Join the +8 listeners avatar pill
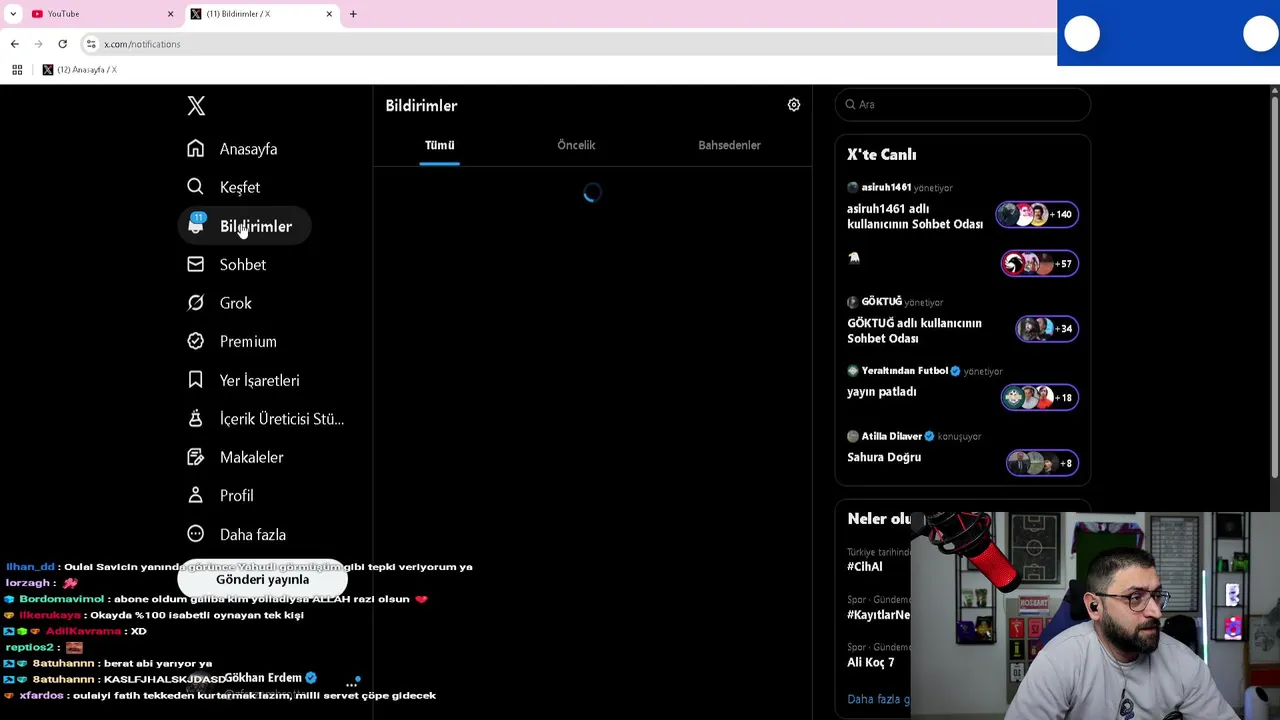This screenshot has height=720, width=1280. (x=1042, y=463)
